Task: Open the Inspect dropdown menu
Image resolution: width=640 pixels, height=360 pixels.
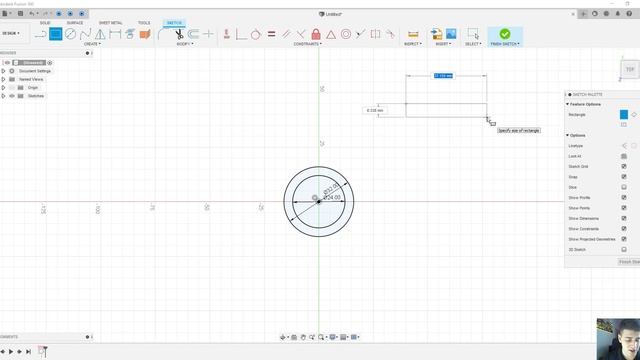Action: (413, 44)
